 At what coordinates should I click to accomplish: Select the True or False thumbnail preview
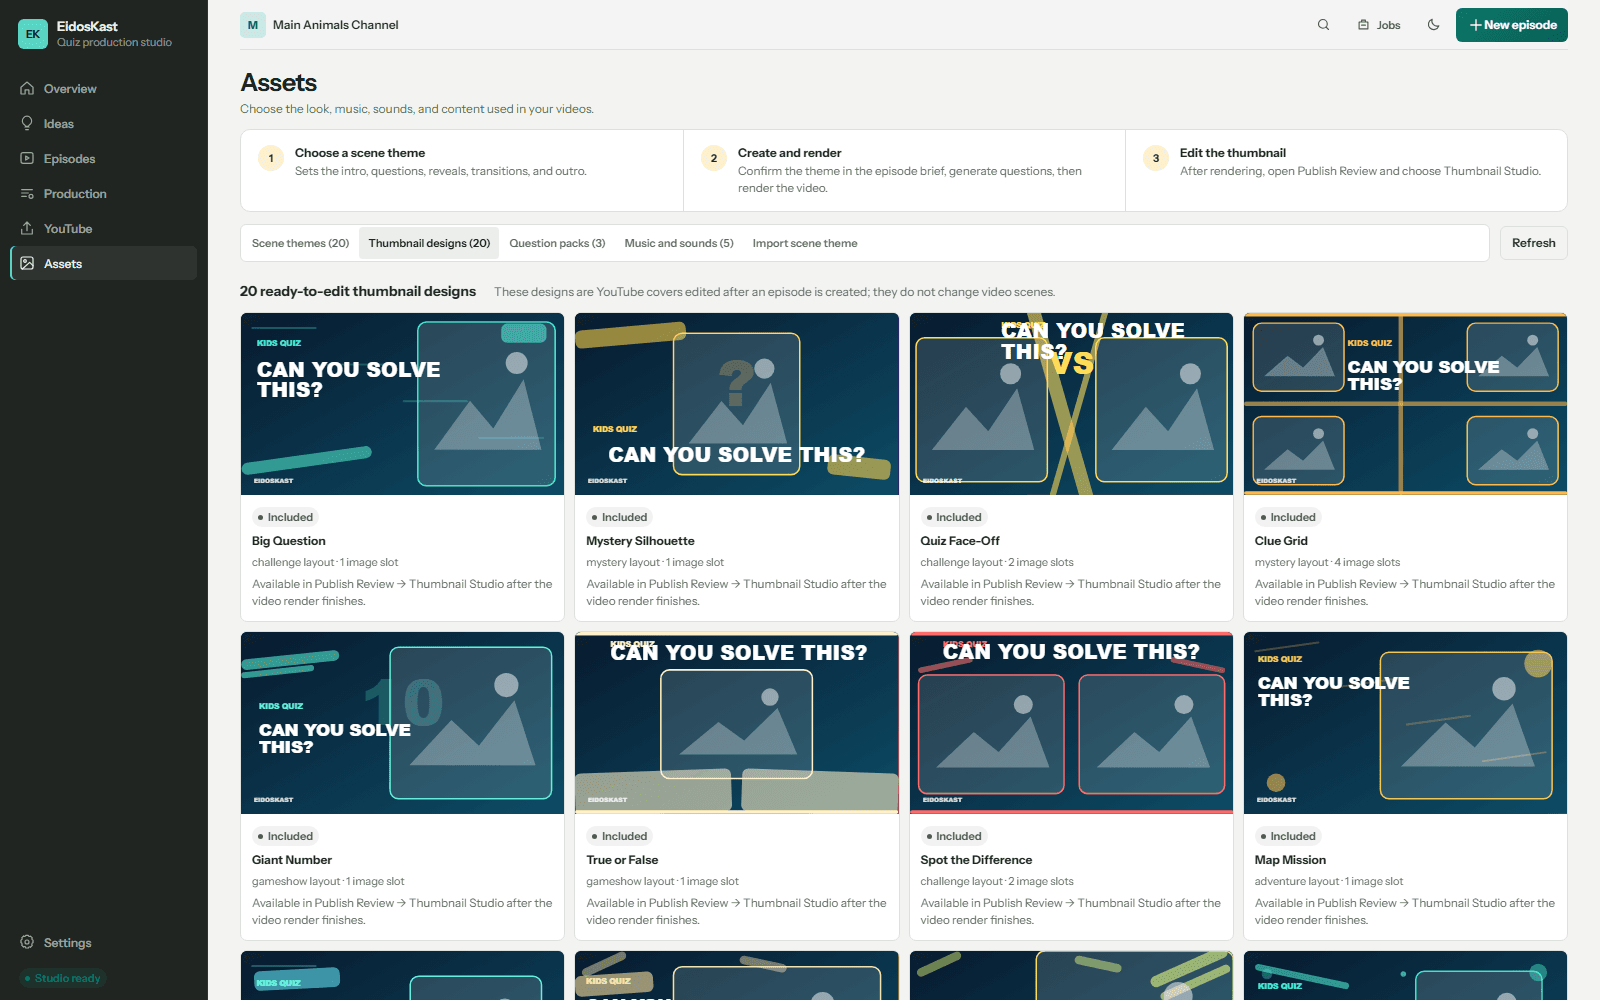(x=737, y=723)
